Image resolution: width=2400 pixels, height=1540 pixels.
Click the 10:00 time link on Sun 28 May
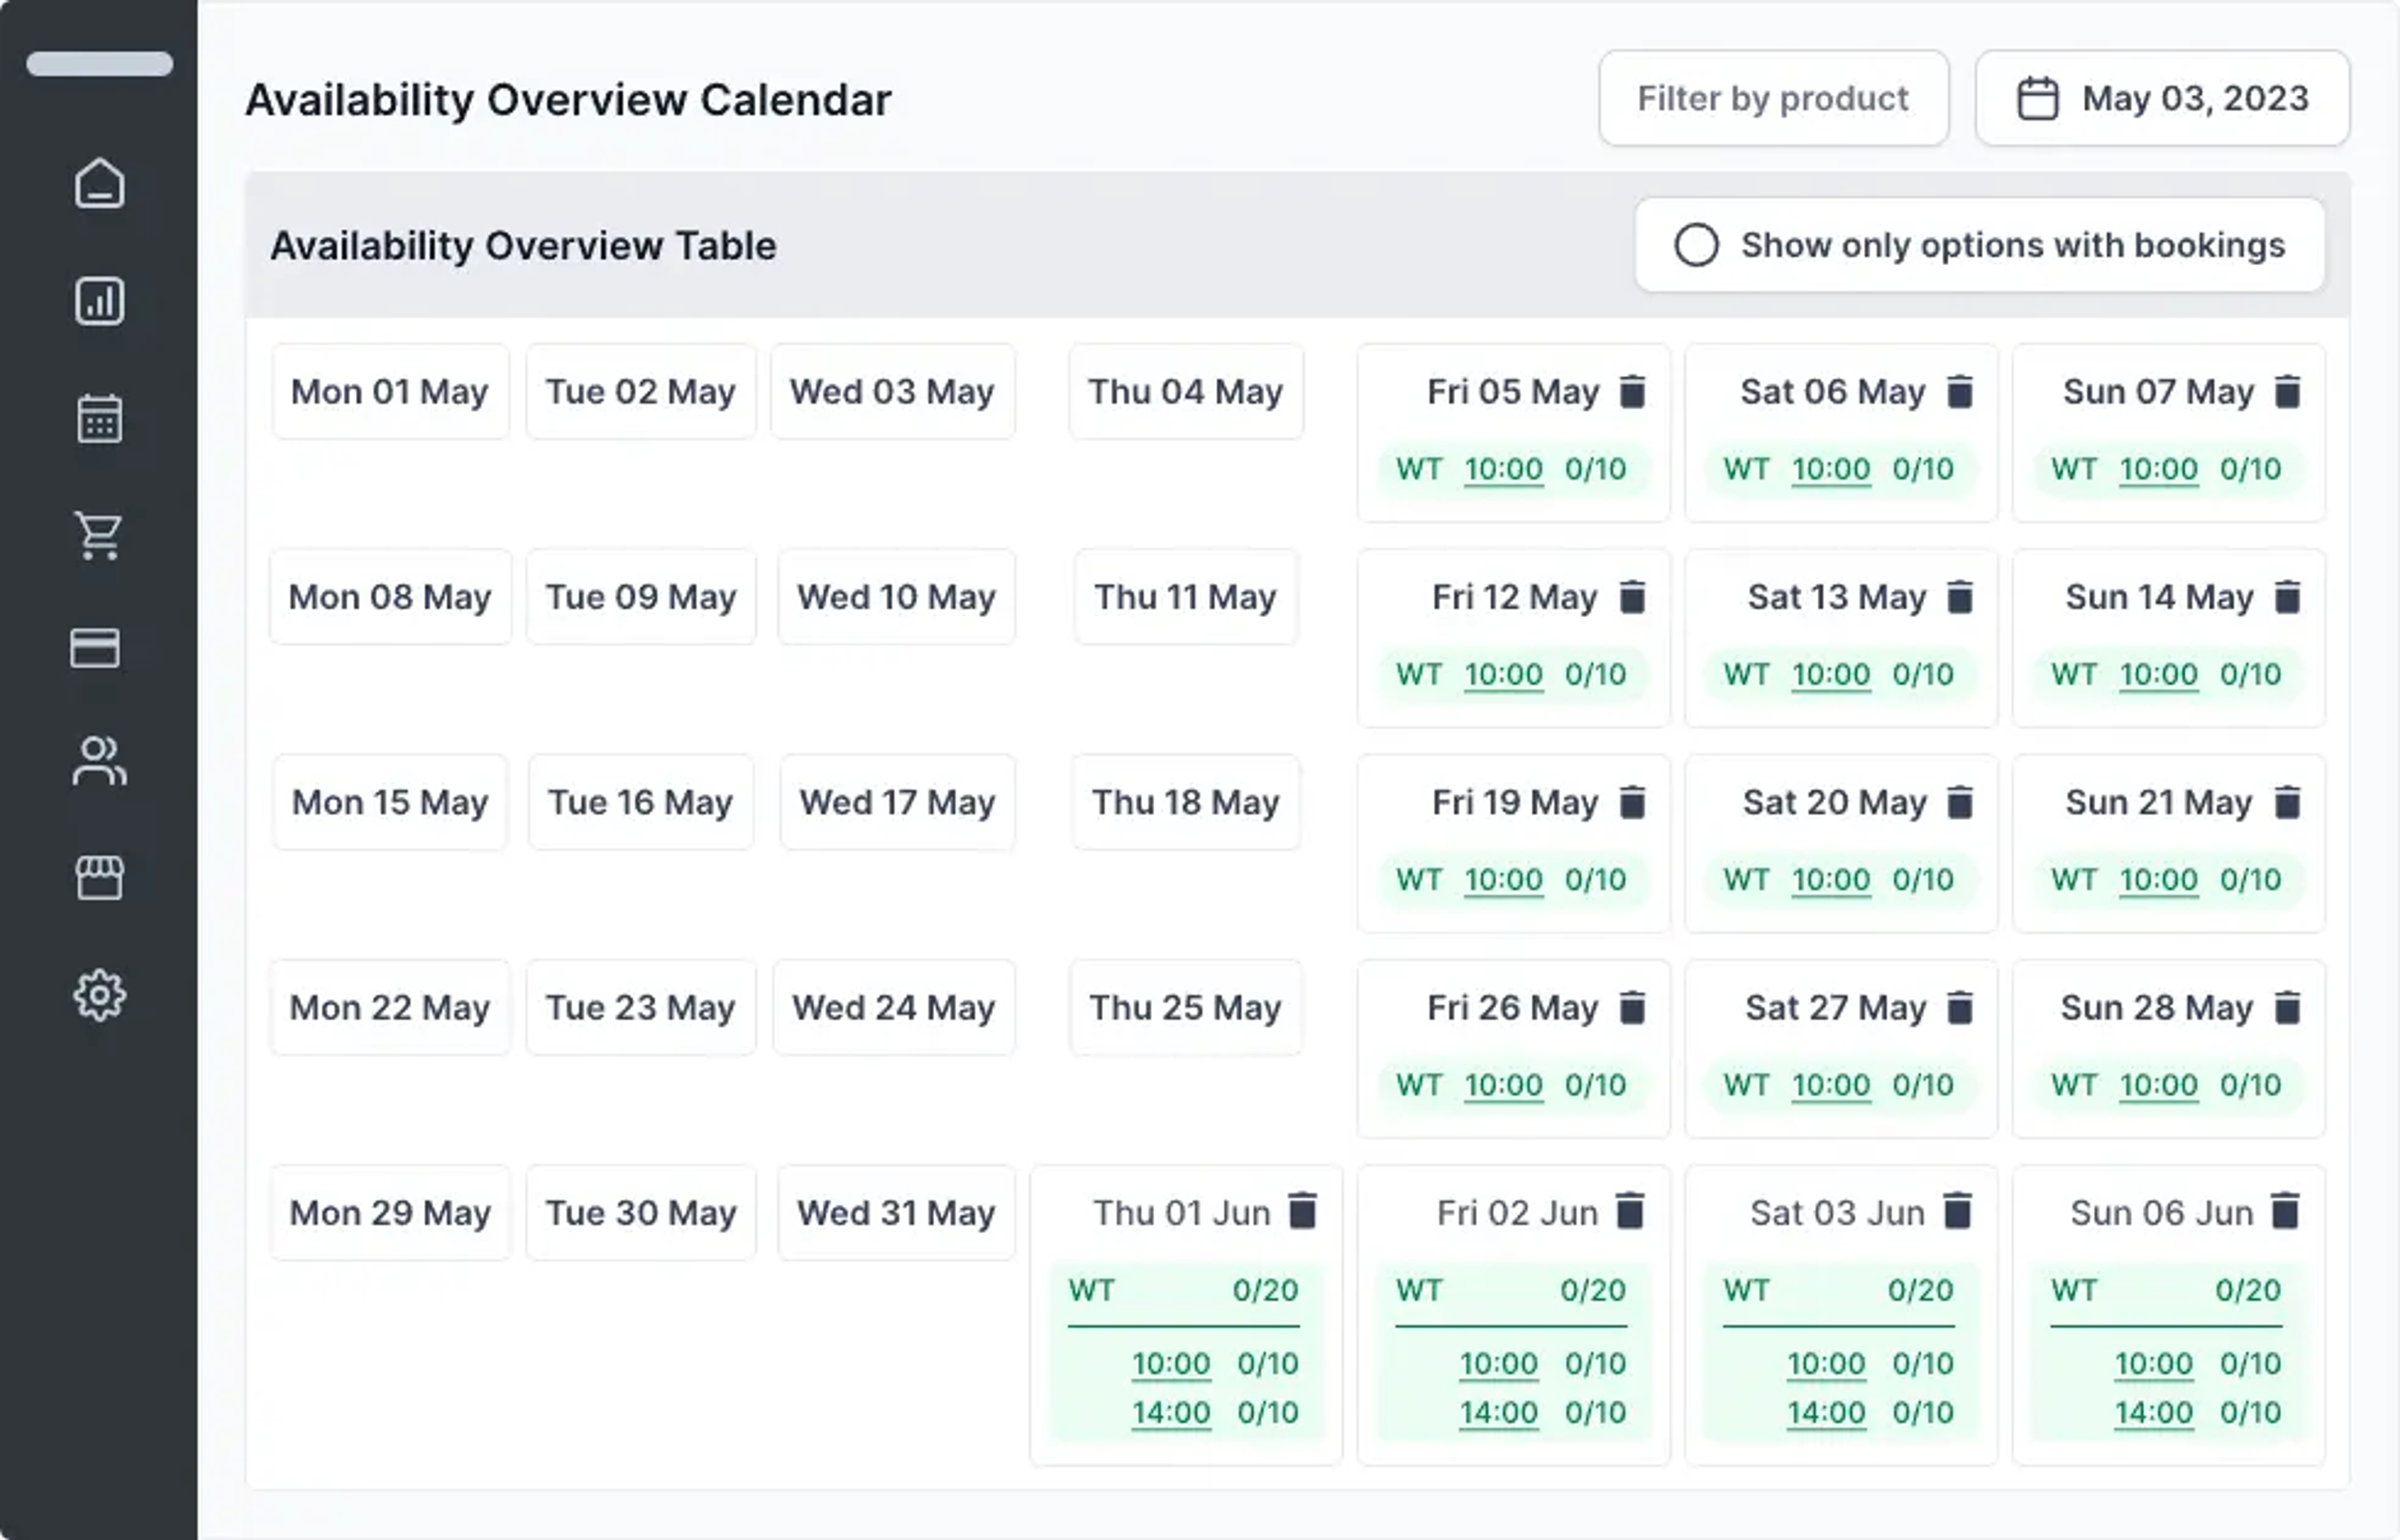tap(2158, 1085)
